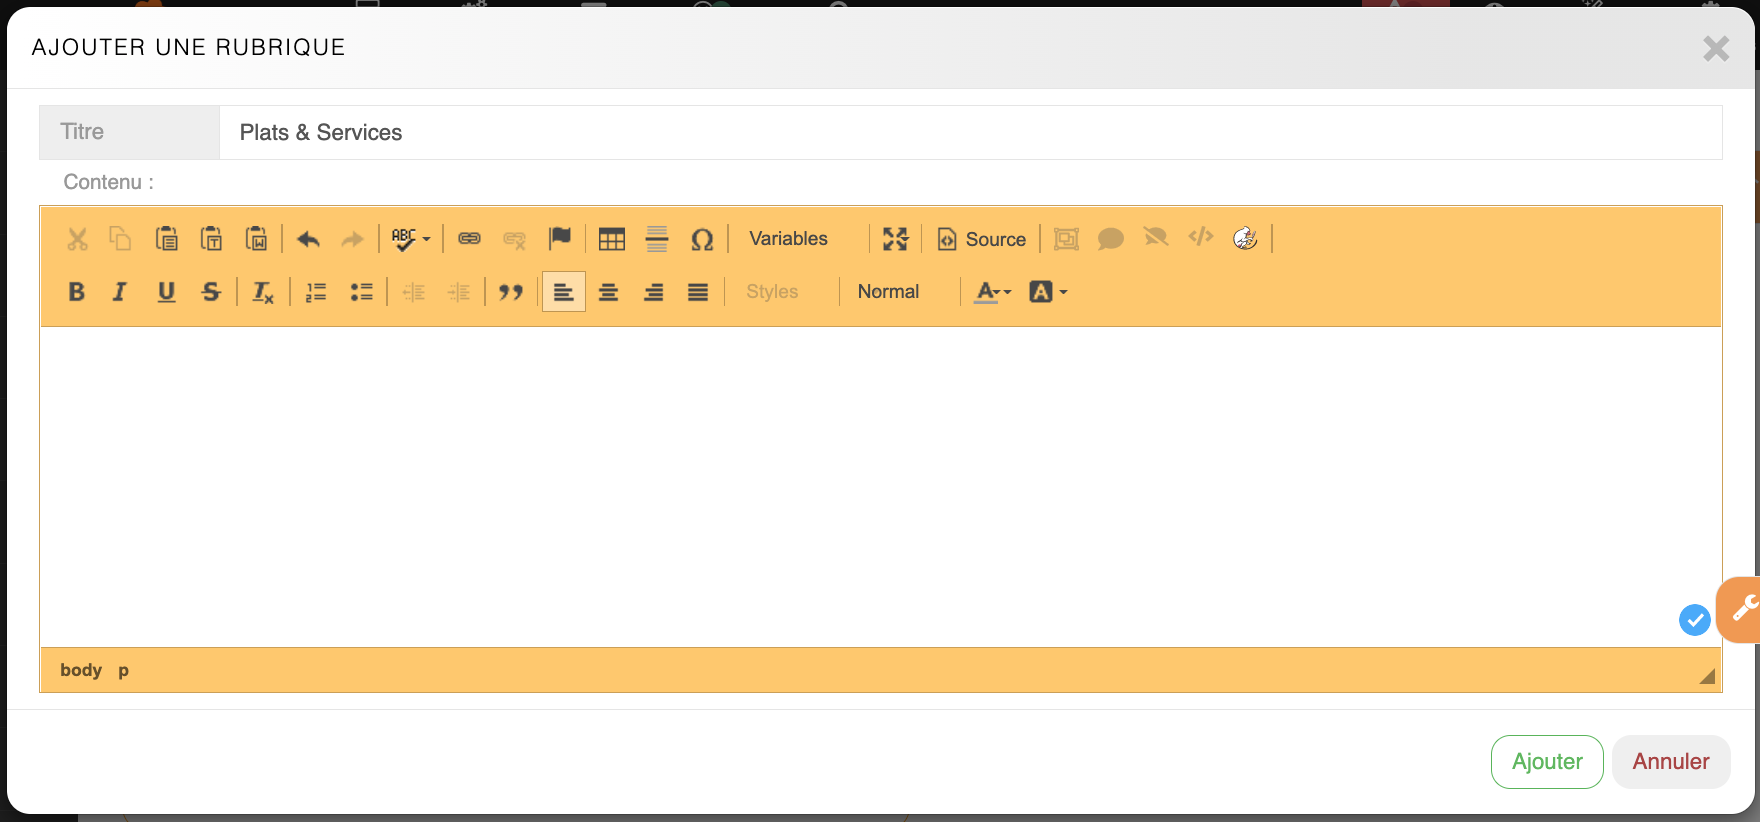Select the body element in path bar
The width and height of the screenshot is (1760, 822).
tap(81, 670)
